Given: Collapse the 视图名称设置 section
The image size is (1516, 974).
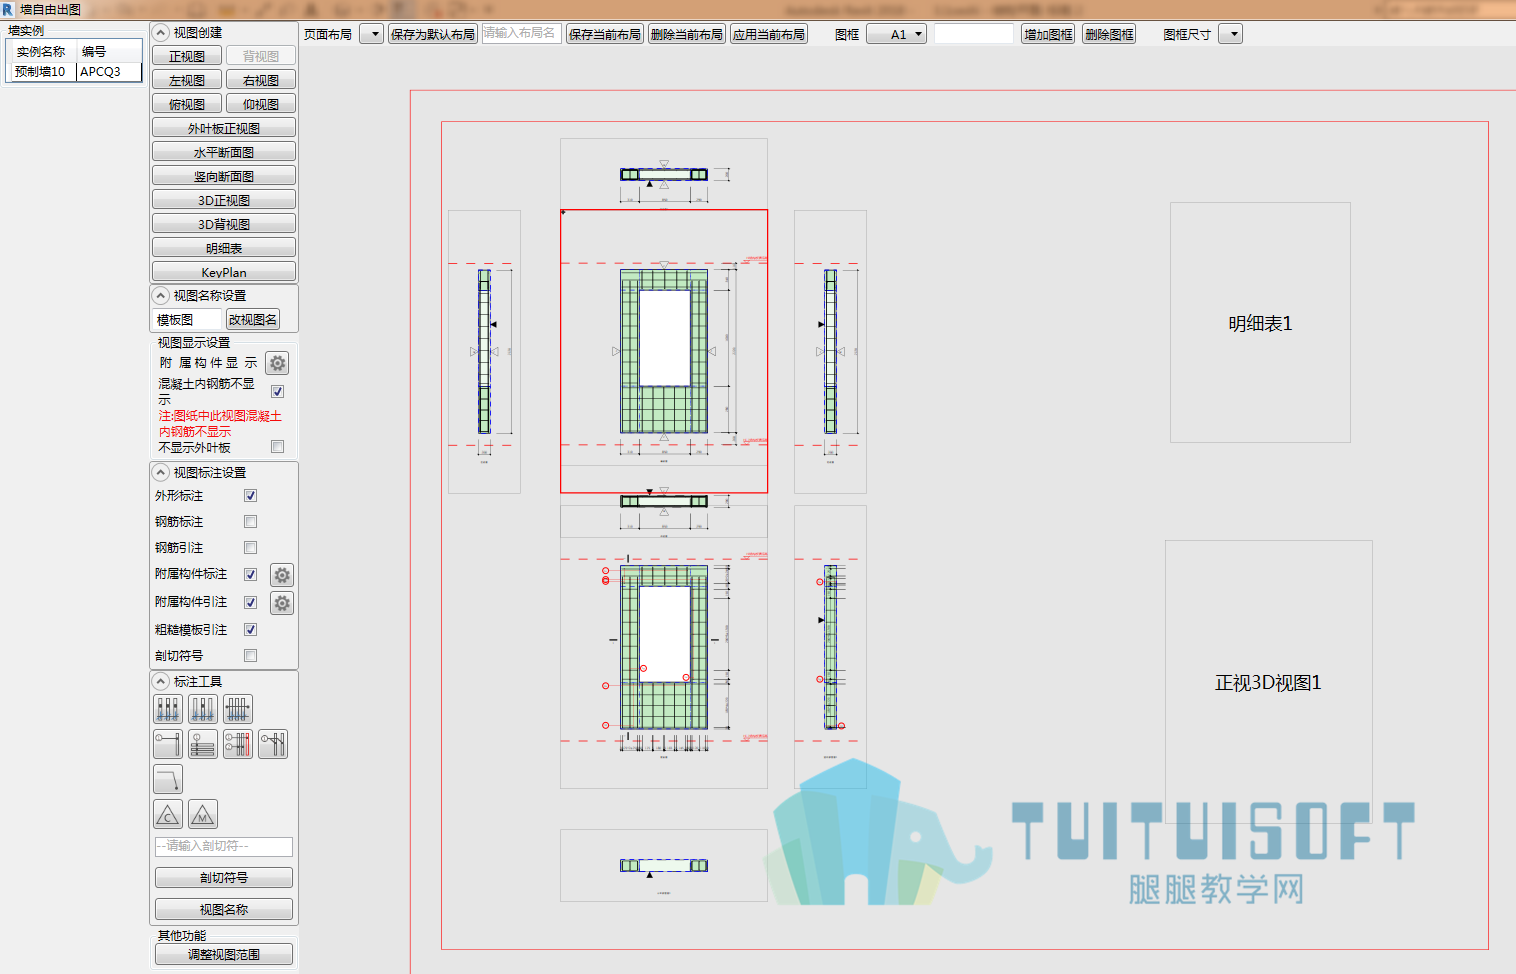Looking at the screenshot, I should click(x=161, y=296).
